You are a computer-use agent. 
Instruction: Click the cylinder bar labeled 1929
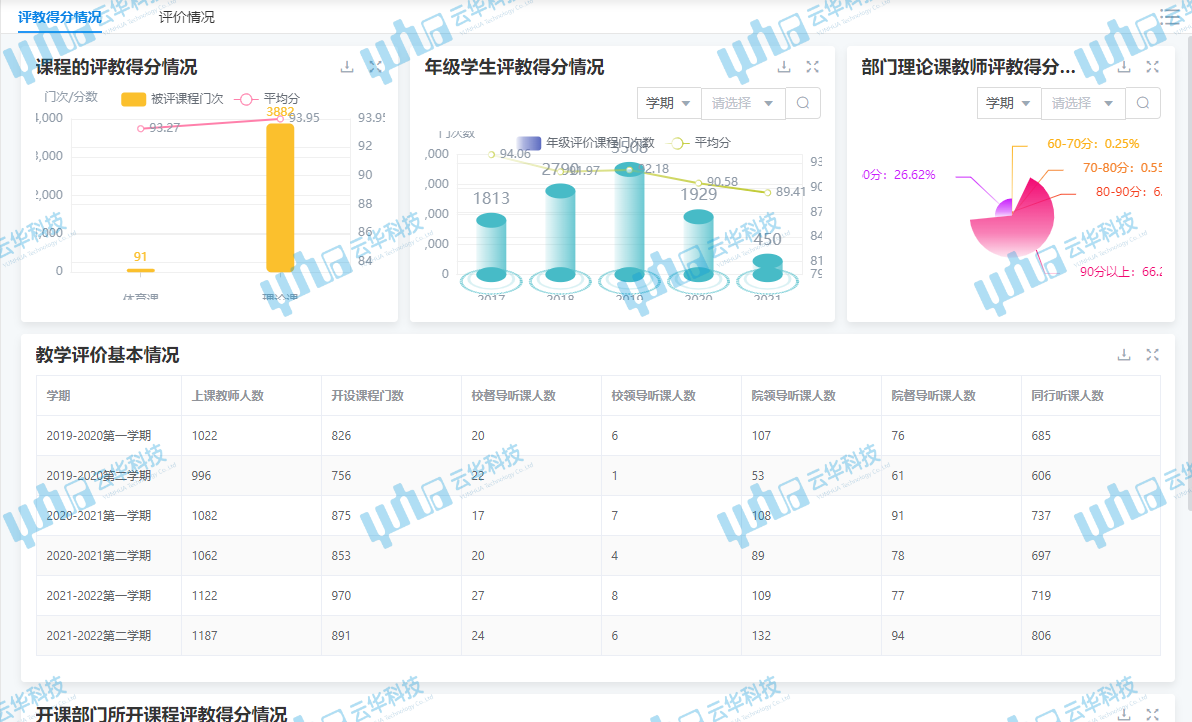(699, 245)
